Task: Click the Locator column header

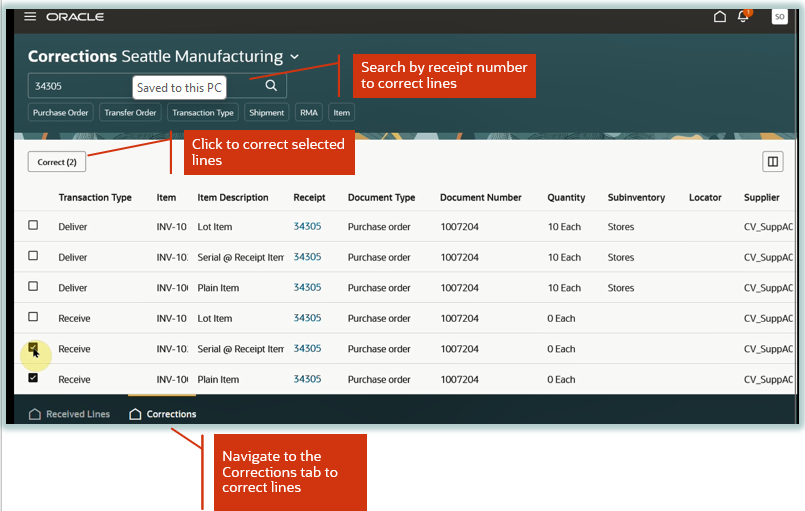Action: pos(705,197)
